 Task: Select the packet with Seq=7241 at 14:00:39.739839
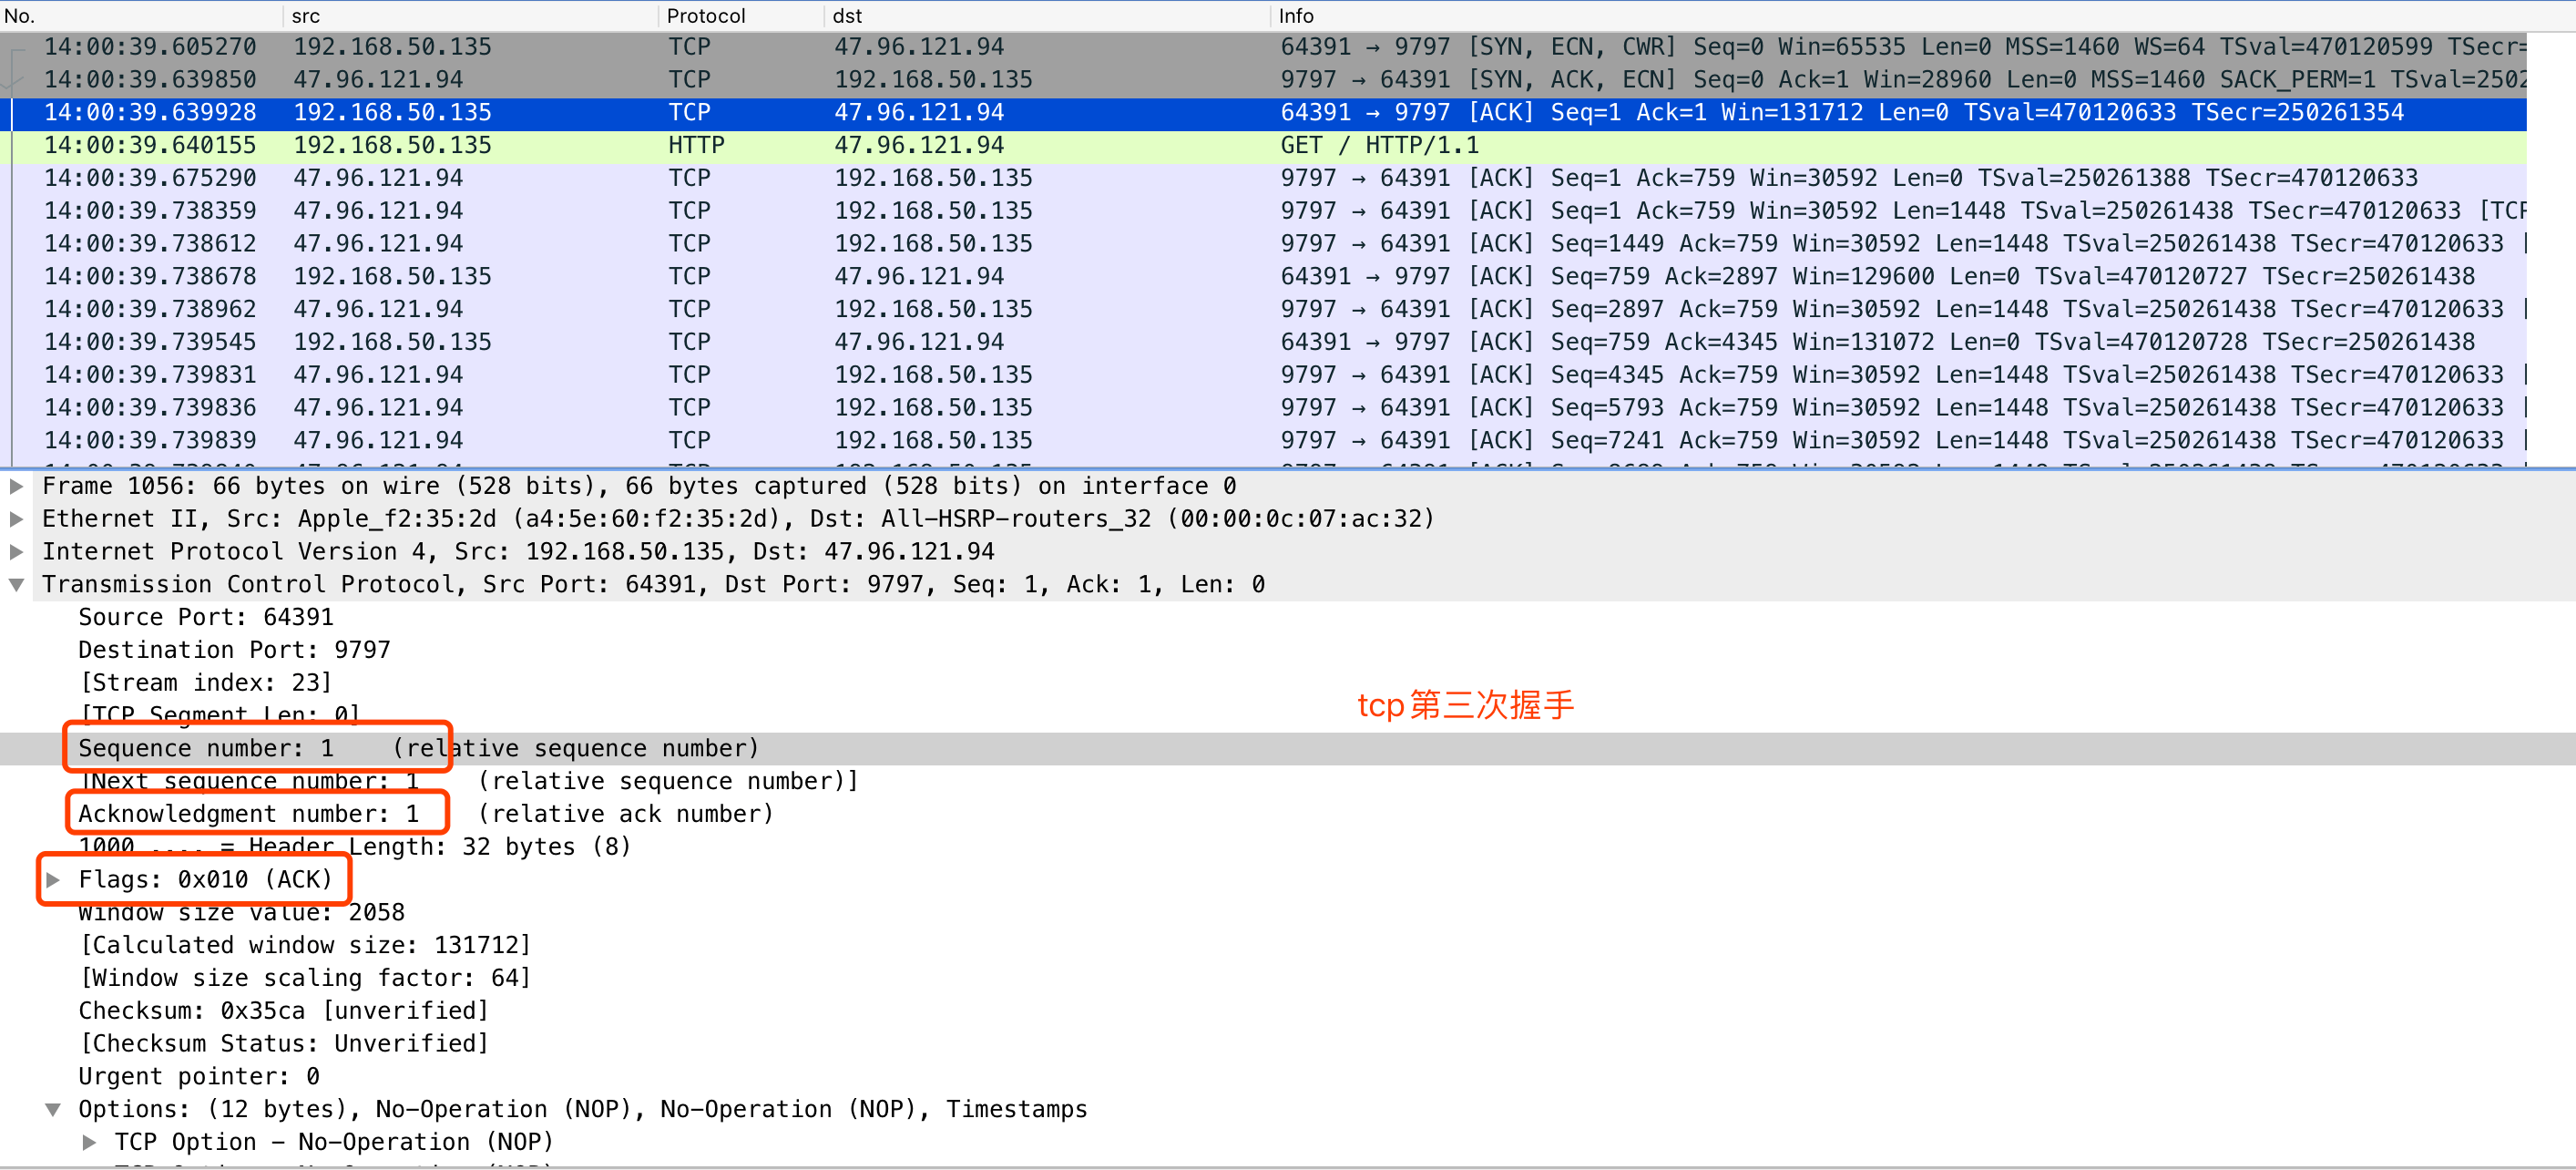pos(1264,442)
